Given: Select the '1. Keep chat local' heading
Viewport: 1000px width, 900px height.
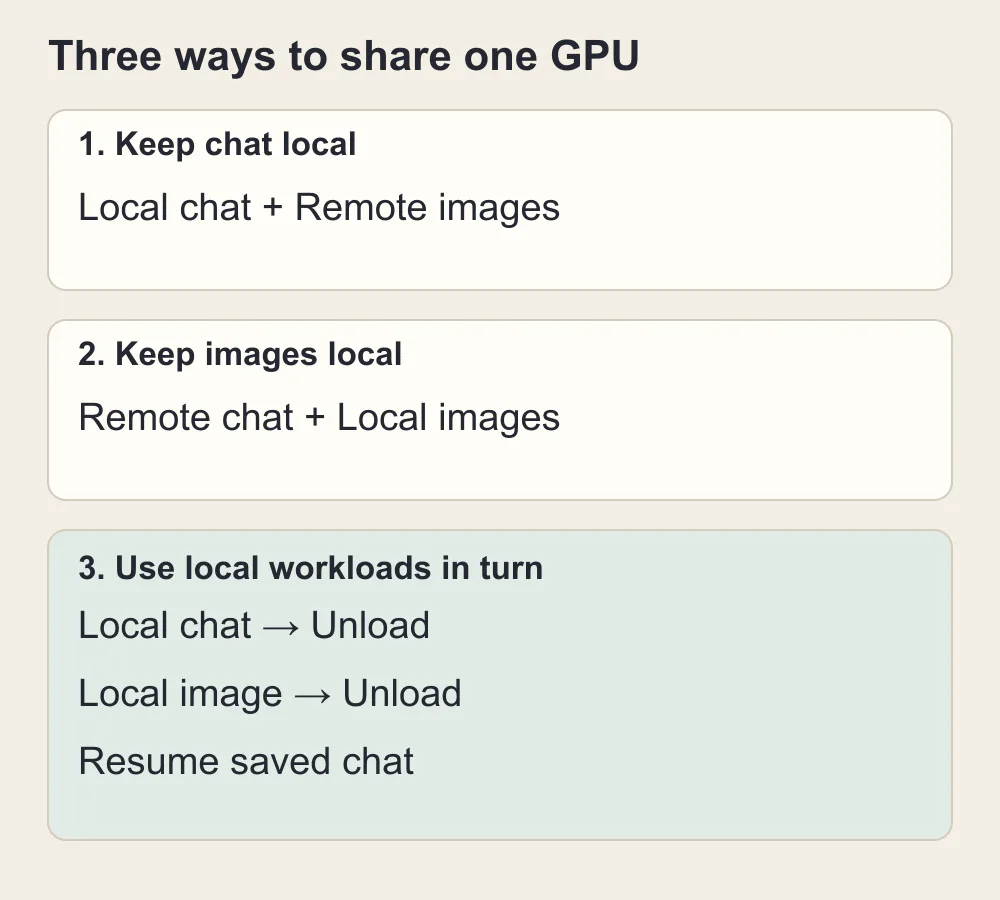Looking at the screenshot, I should 217,144.
